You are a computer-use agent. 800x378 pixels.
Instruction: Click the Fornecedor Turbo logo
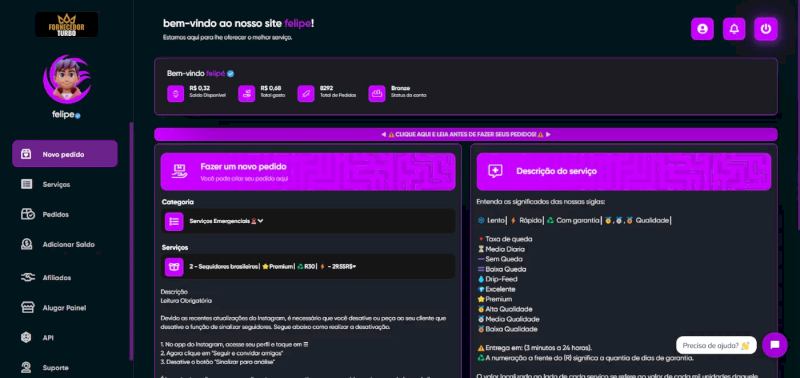66,24
